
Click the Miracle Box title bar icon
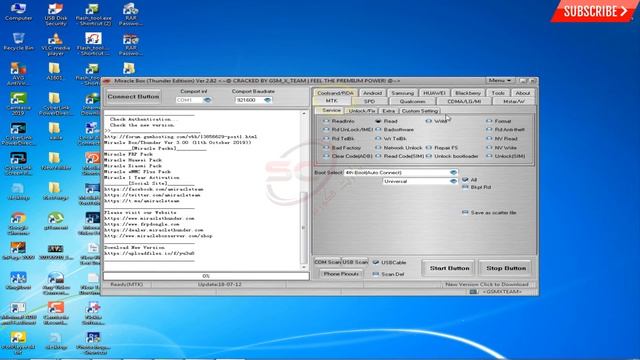click(108, 81)
